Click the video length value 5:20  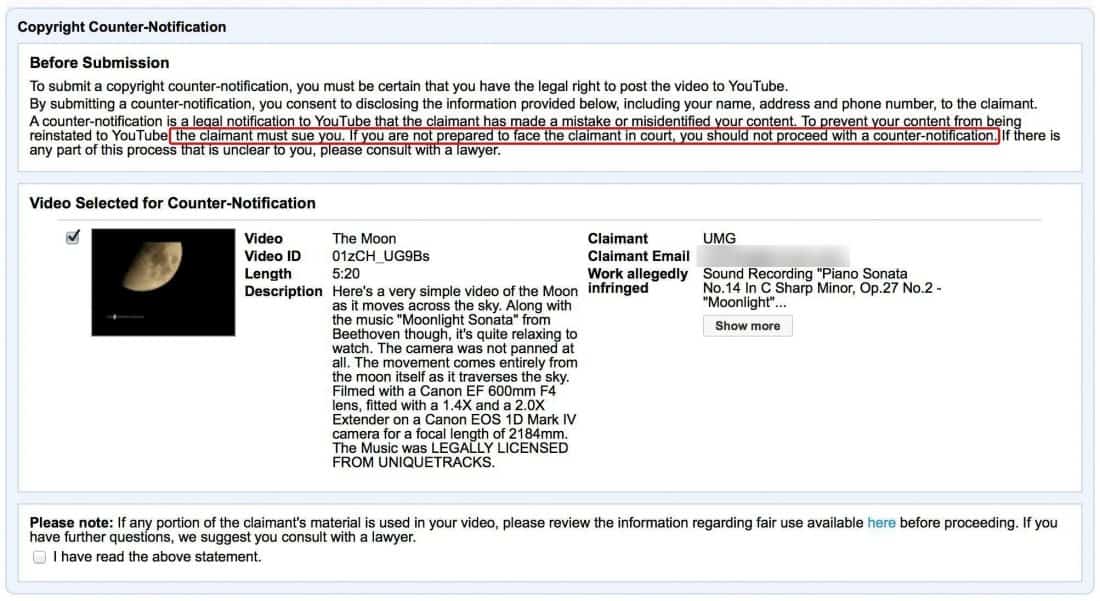(346, 274)
